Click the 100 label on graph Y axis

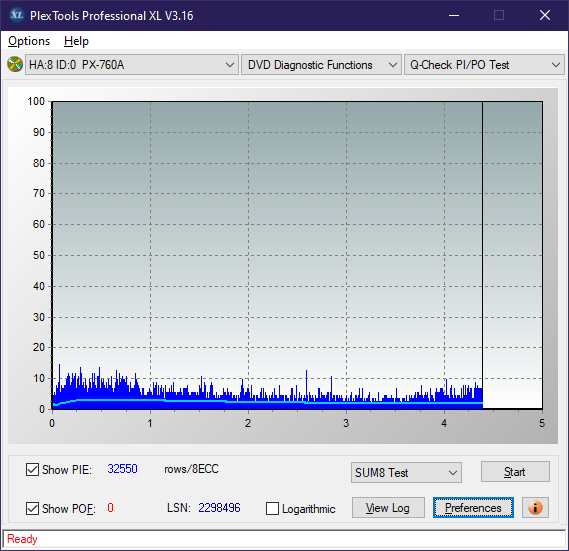coord(36,101)
